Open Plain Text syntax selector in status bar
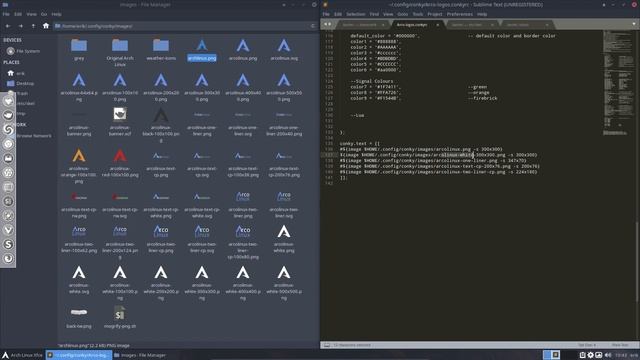The image size is (640, 360). click(x=620, y=345)
